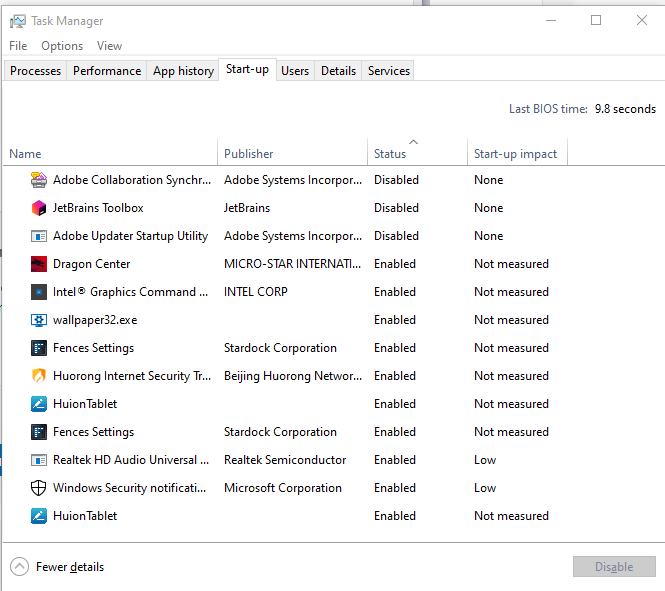The image size is (665, 591).
Task: Click the Fewer details text link
Action: pos(70,567)
